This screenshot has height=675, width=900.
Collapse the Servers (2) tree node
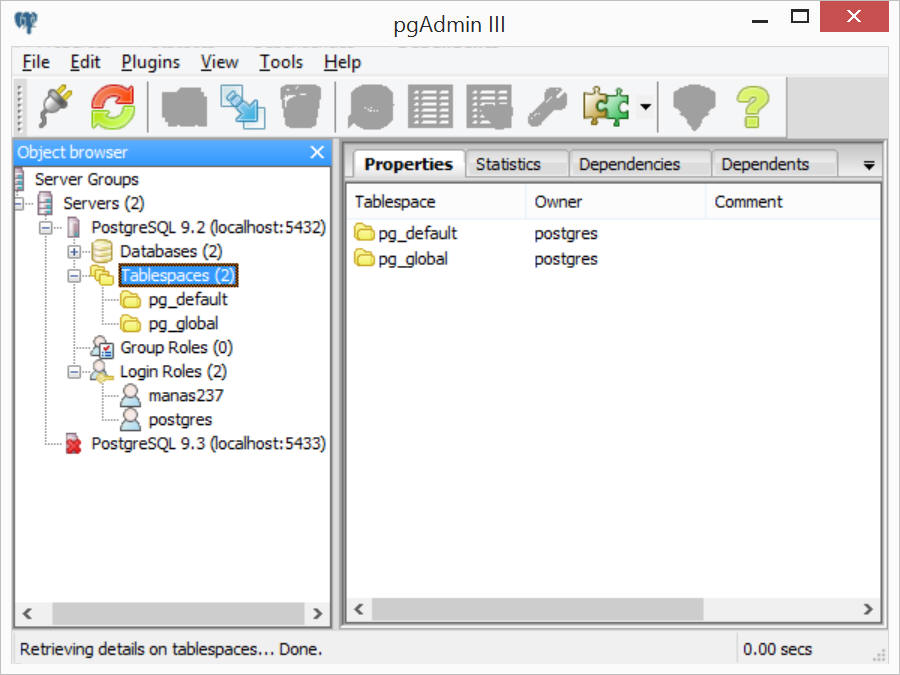click(18, 203)
